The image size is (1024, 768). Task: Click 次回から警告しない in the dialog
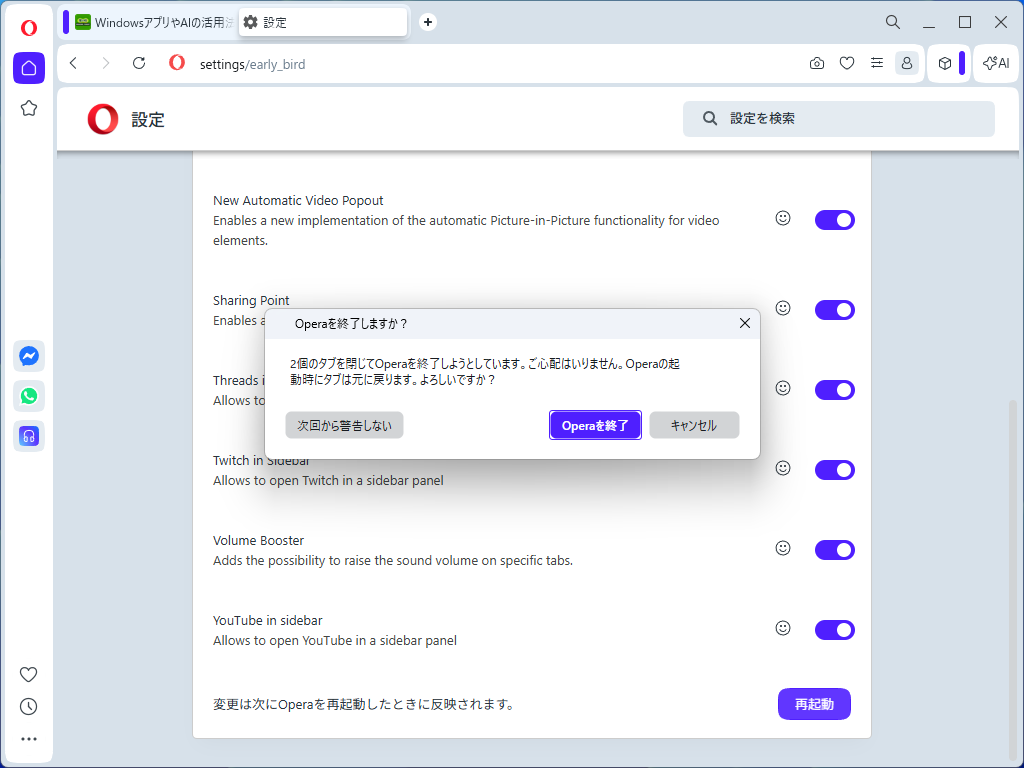[x=344, y=425]
